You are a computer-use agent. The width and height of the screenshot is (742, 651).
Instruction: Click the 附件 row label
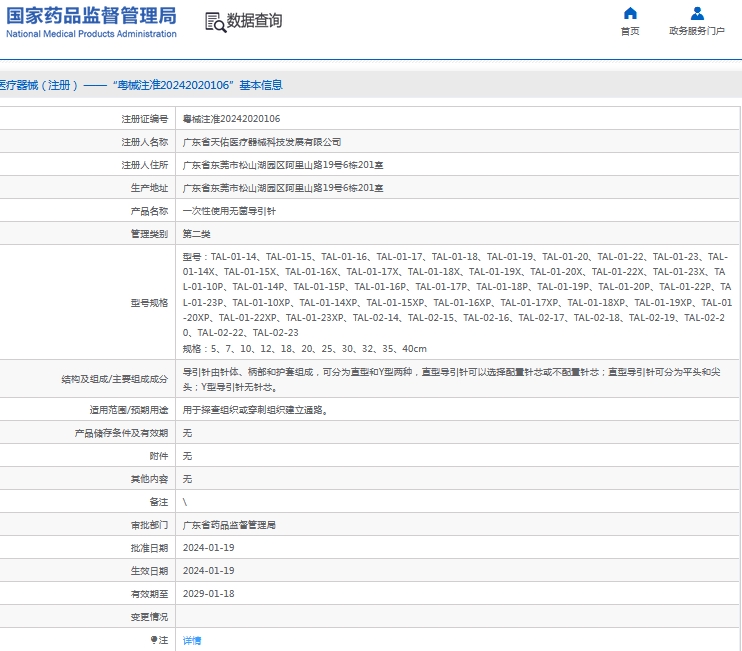click(159, 456)
